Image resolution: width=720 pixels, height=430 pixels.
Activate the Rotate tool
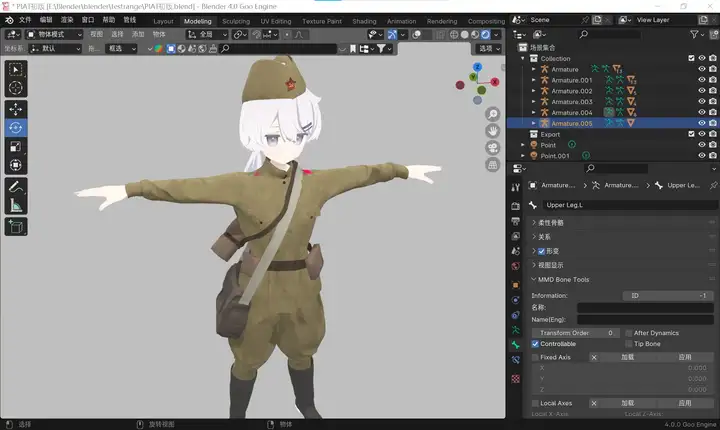coord(17,127)
